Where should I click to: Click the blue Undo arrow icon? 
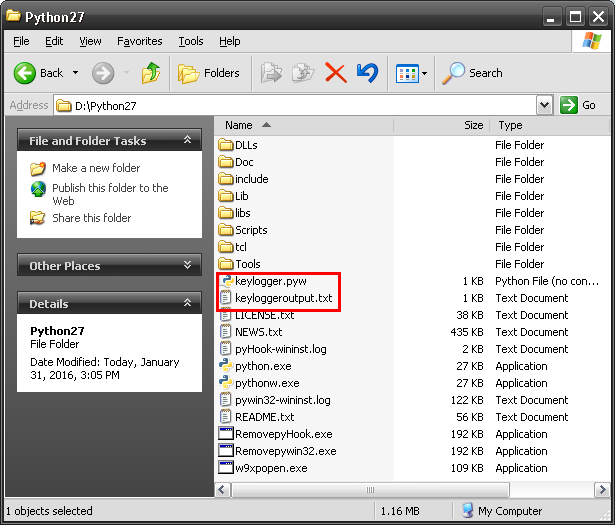coord(368,73)
